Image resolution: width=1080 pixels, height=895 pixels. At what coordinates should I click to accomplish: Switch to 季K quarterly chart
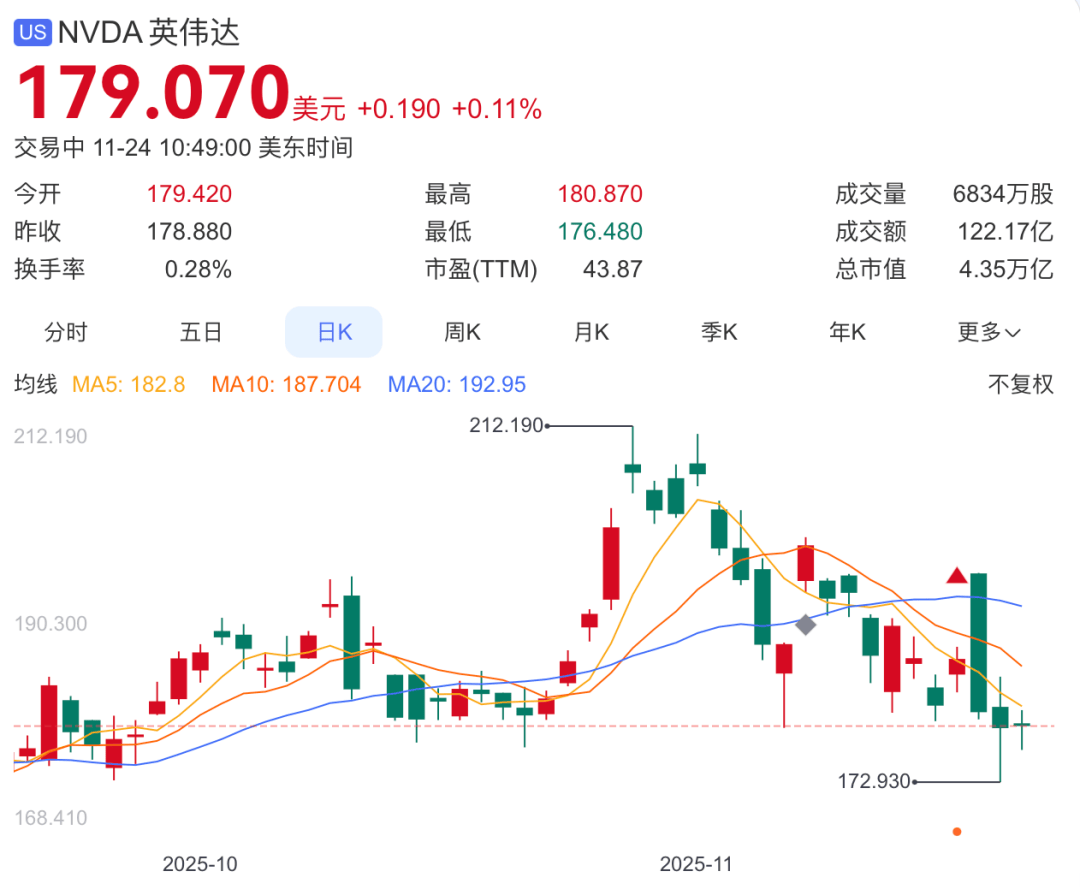(719, 333)
